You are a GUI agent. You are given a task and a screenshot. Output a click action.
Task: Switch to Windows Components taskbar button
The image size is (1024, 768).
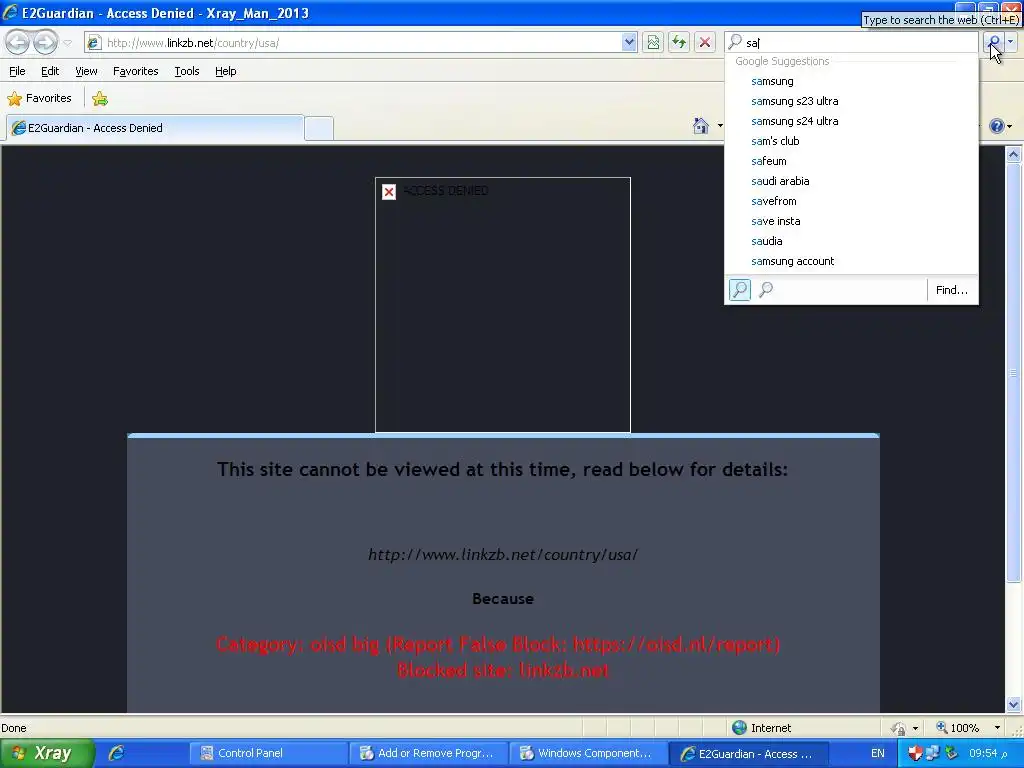(588, 753)
